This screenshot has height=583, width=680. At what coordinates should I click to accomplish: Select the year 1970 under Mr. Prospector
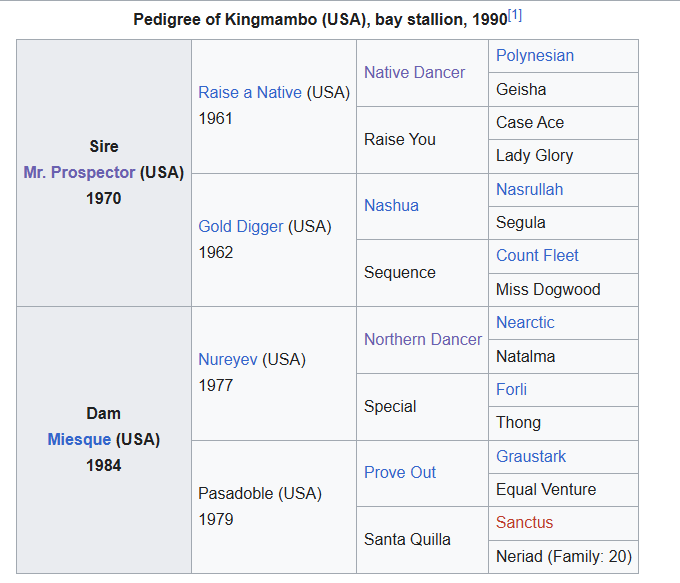[104, 199]
